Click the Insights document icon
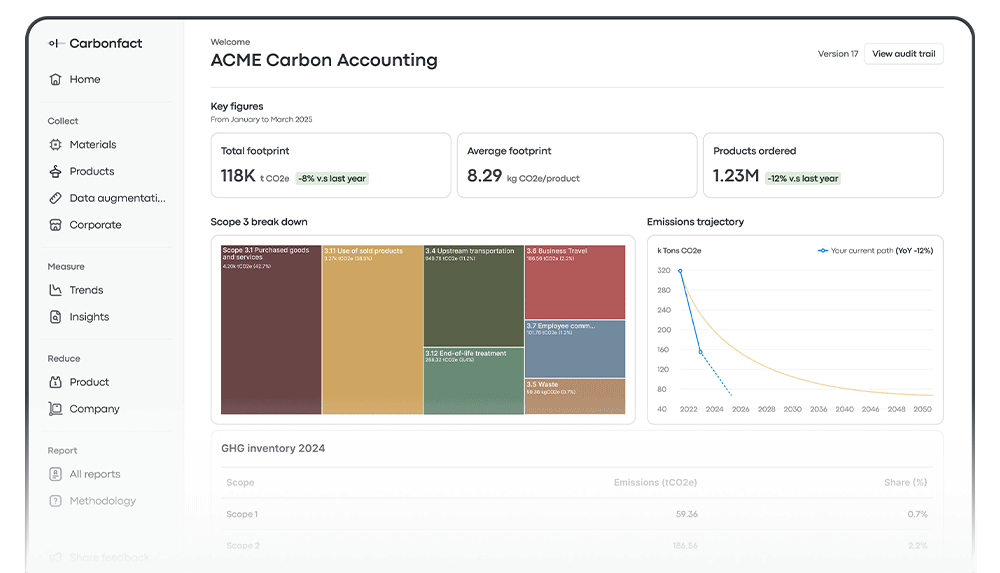The image size is (1000, 573). 55,317
